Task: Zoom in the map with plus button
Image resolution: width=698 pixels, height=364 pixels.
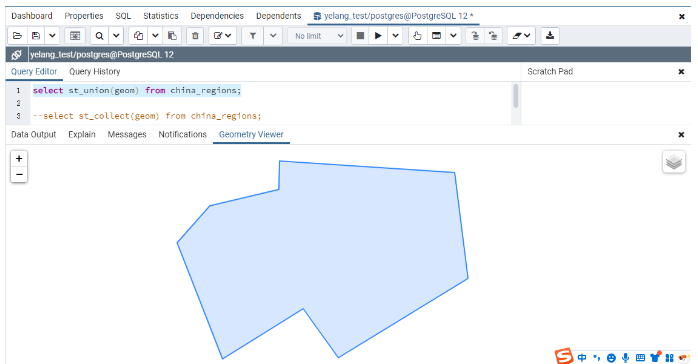Action: 19,158
